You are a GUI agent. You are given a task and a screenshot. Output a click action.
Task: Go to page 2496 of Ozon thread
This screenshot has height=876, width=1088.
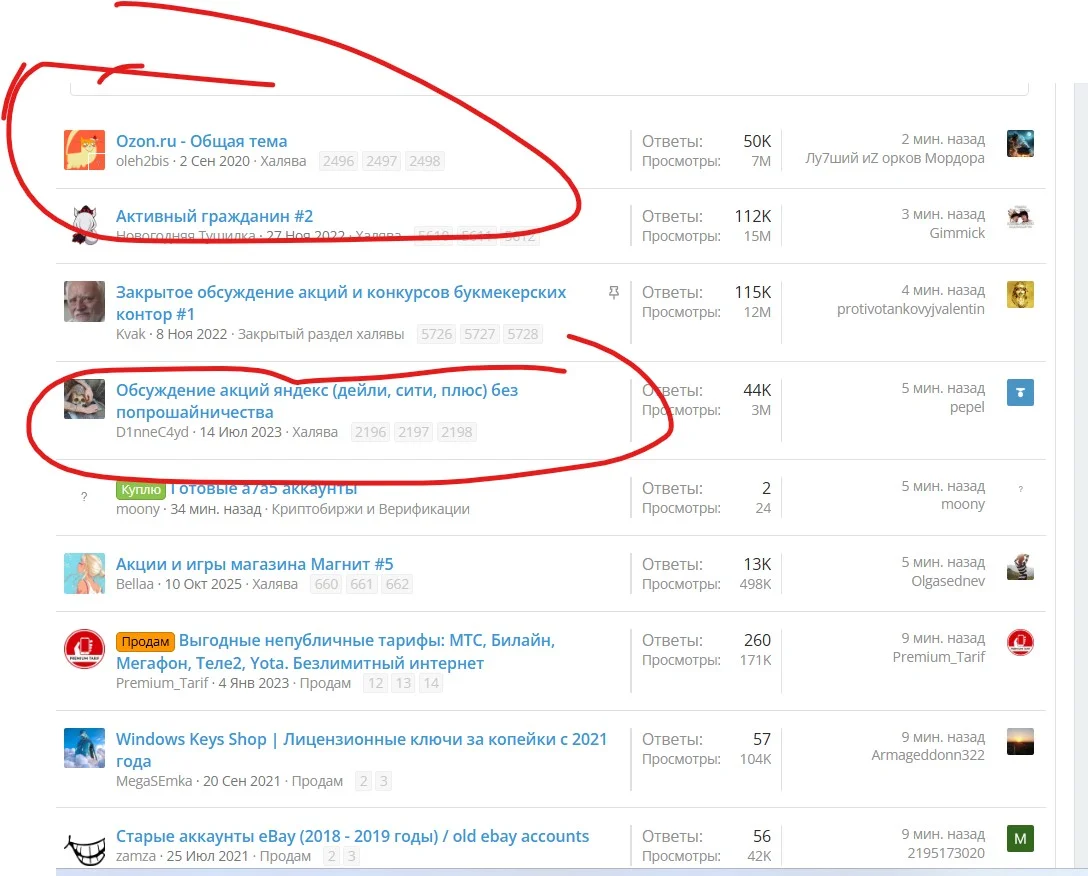pos(339,161)
